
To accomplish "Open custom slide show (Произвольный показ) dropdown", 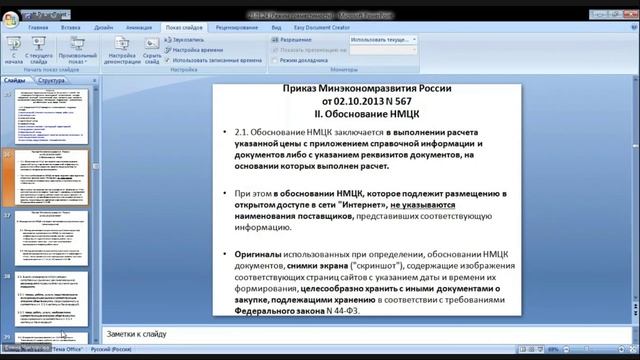I will point(78,51).
